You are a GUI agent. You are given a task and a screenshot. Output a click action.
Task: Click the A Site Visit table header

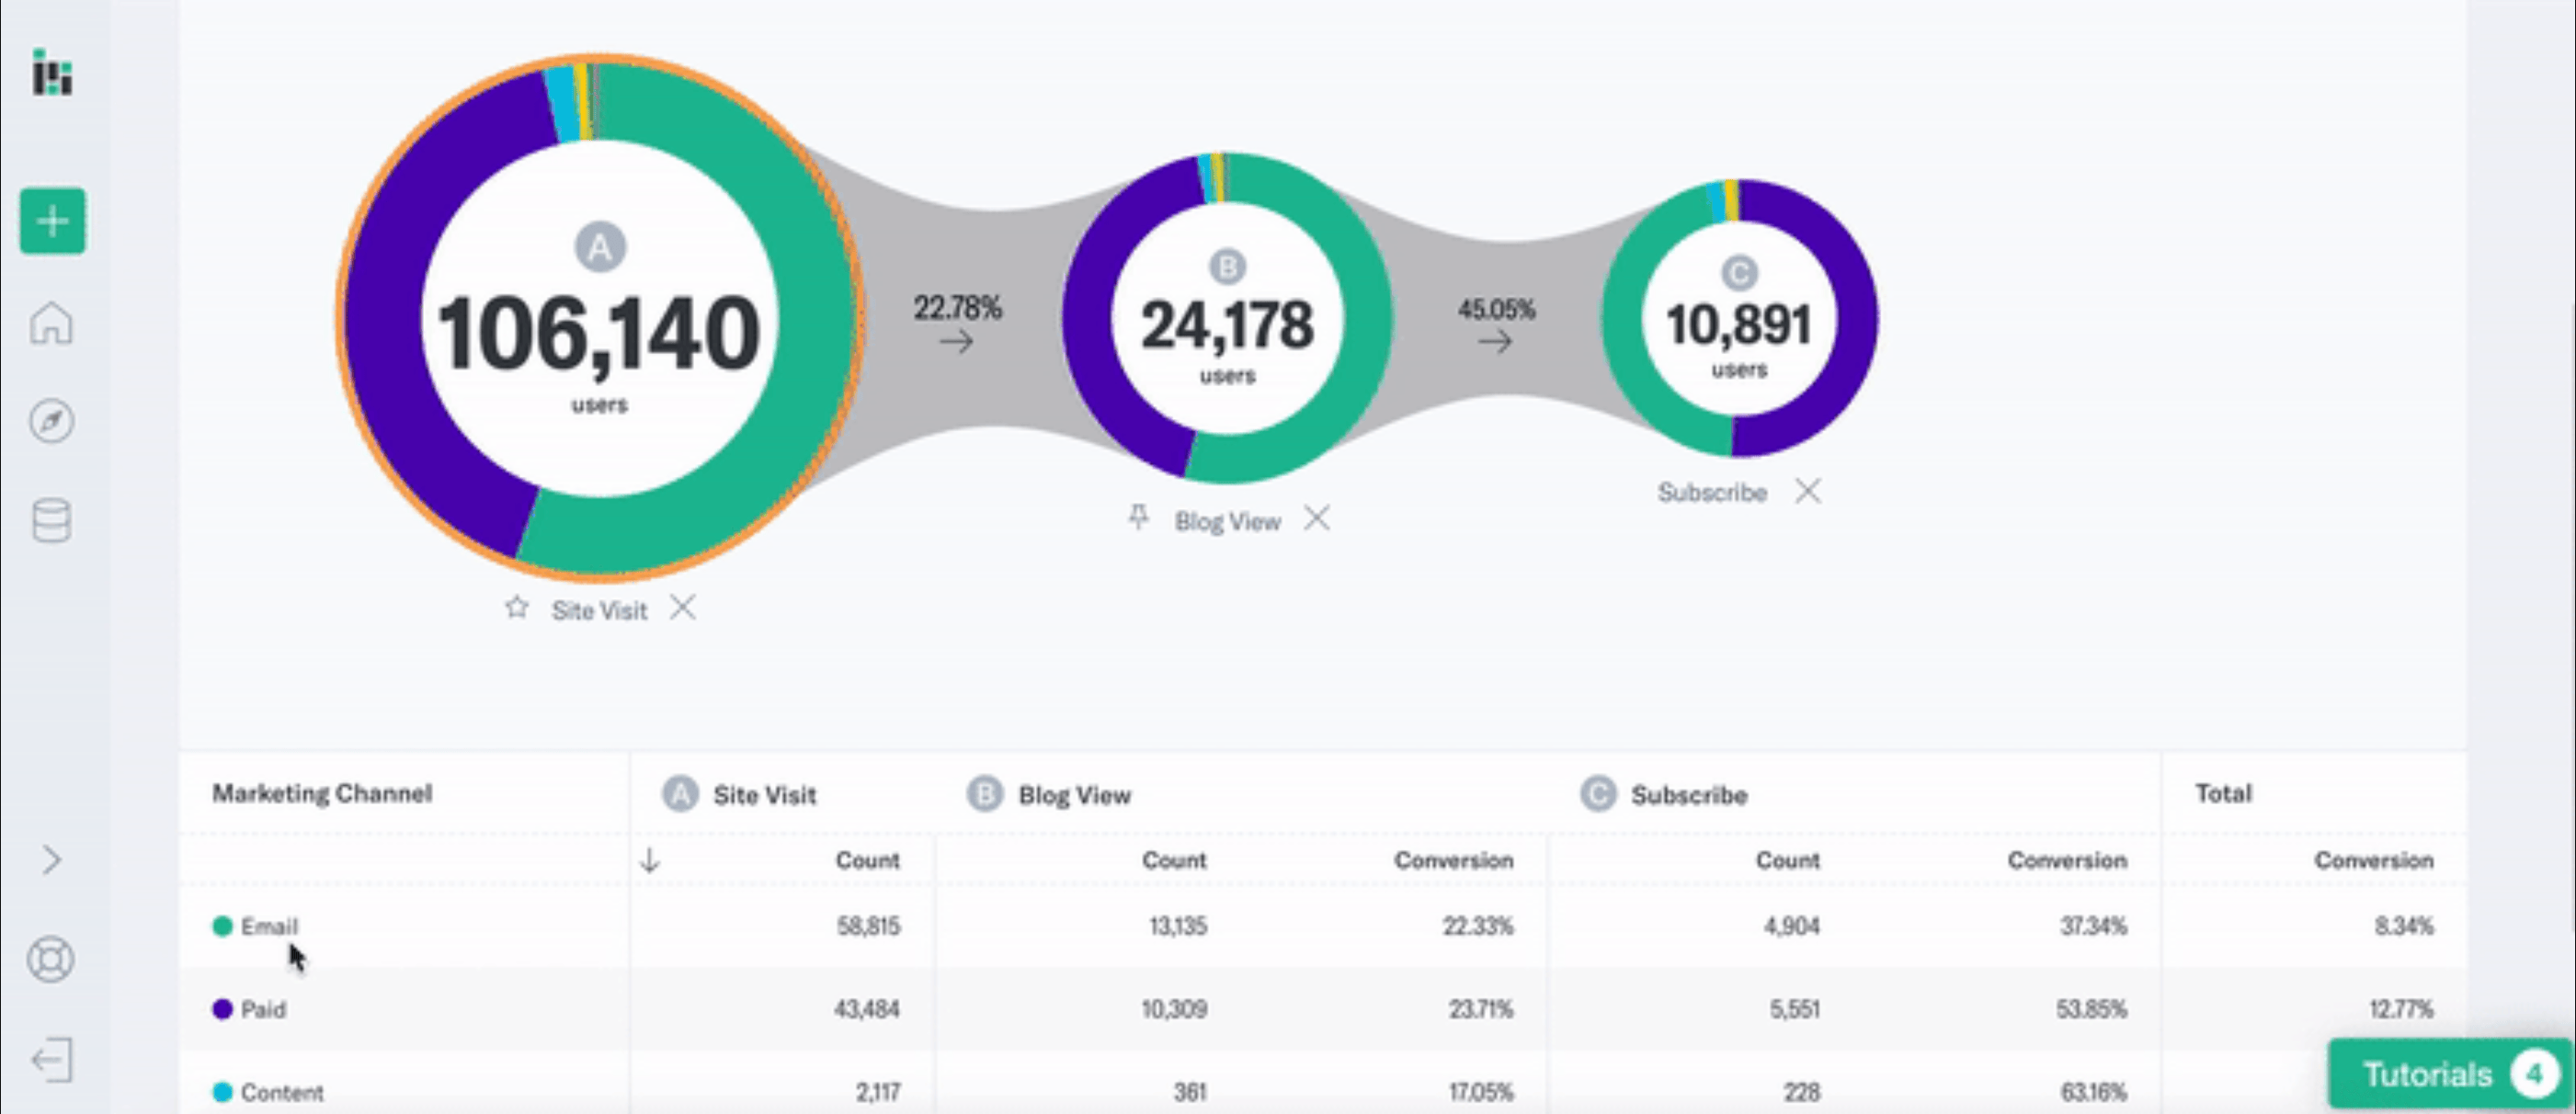pyautogui.click(x=739, y=795)
